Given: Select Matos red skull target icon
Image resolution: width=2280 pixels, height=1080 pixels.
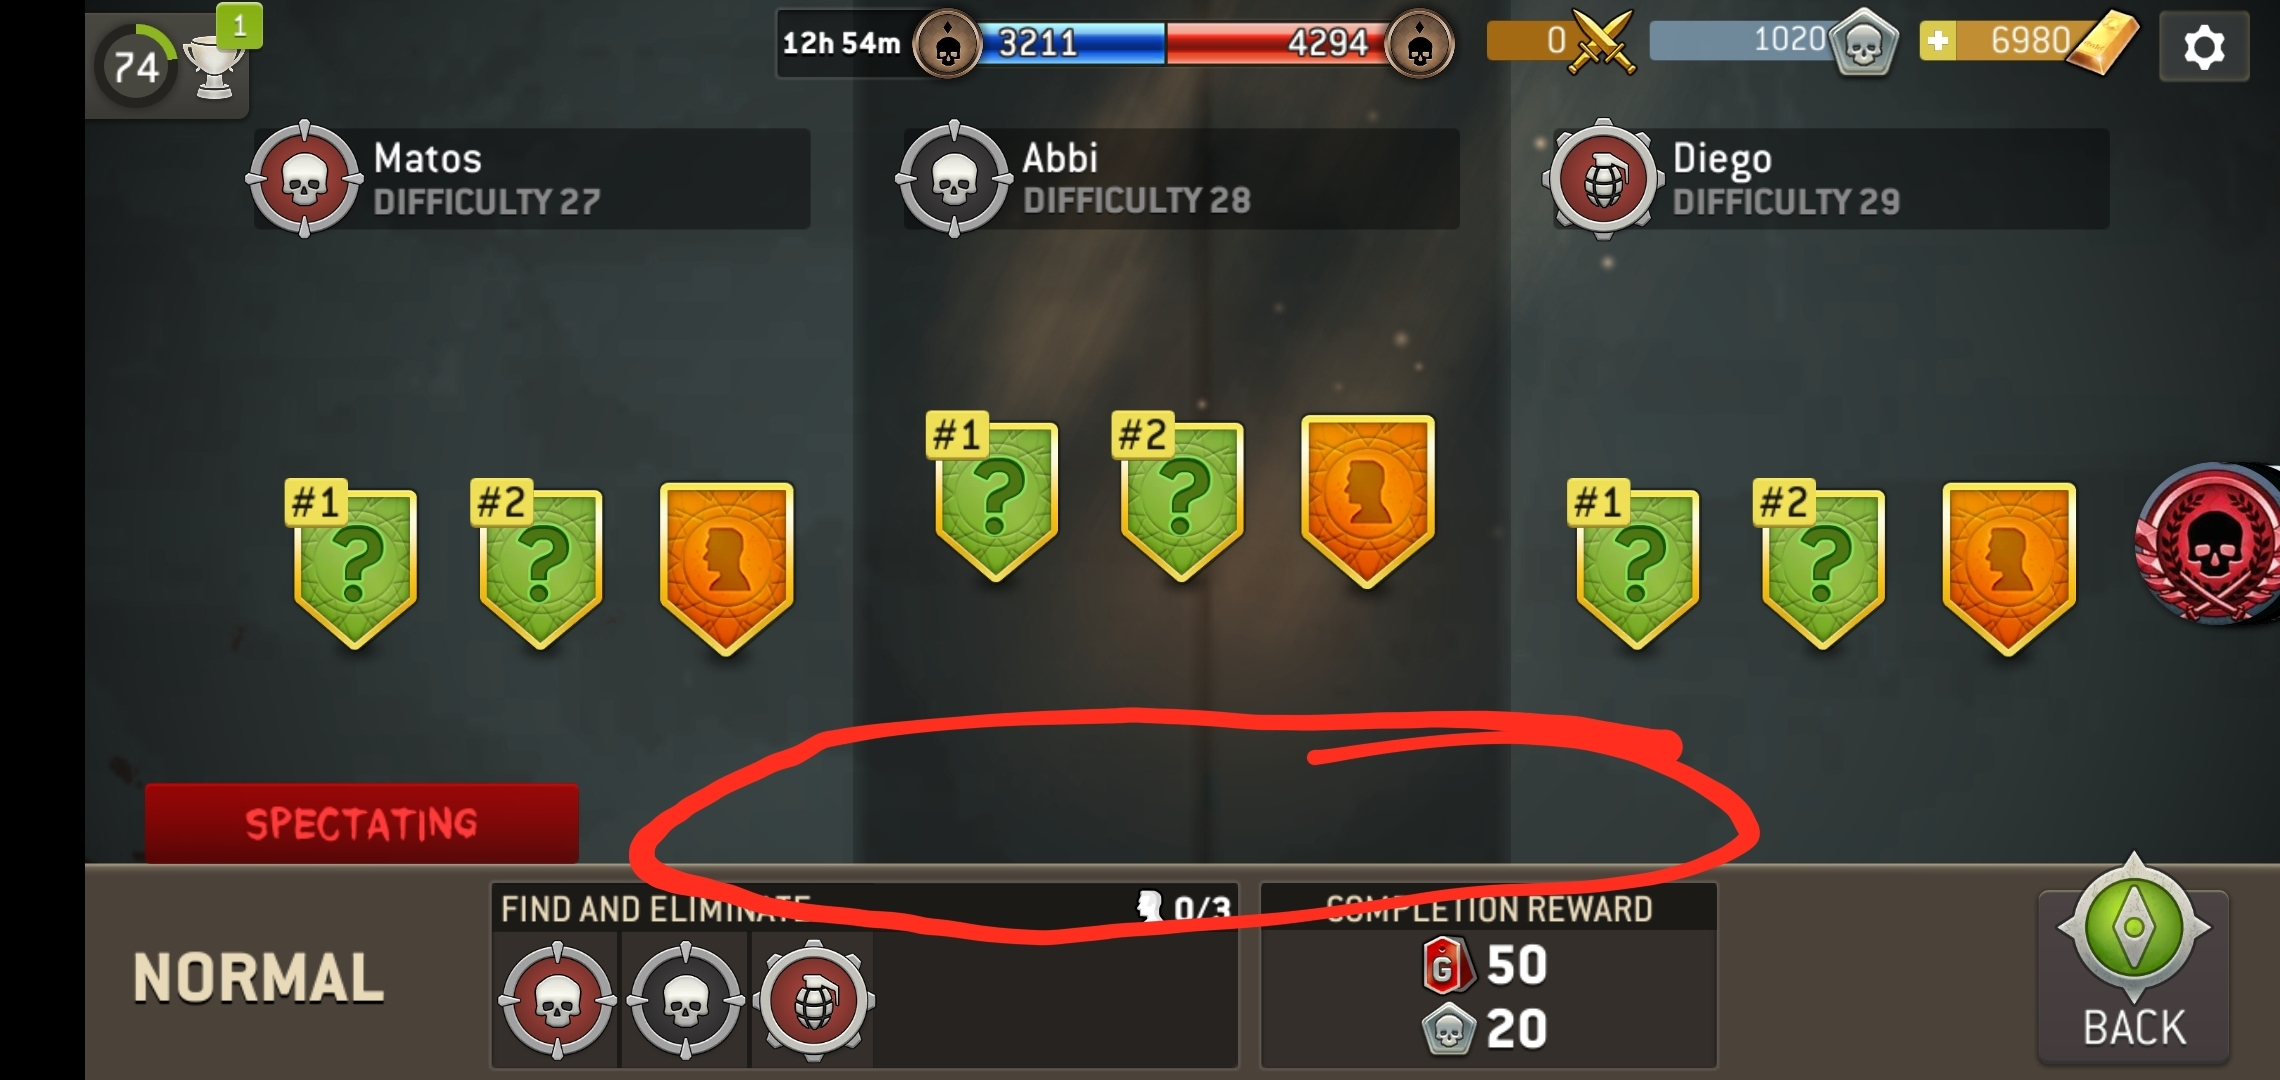Looking at the screenshot, I should (304, 179).
